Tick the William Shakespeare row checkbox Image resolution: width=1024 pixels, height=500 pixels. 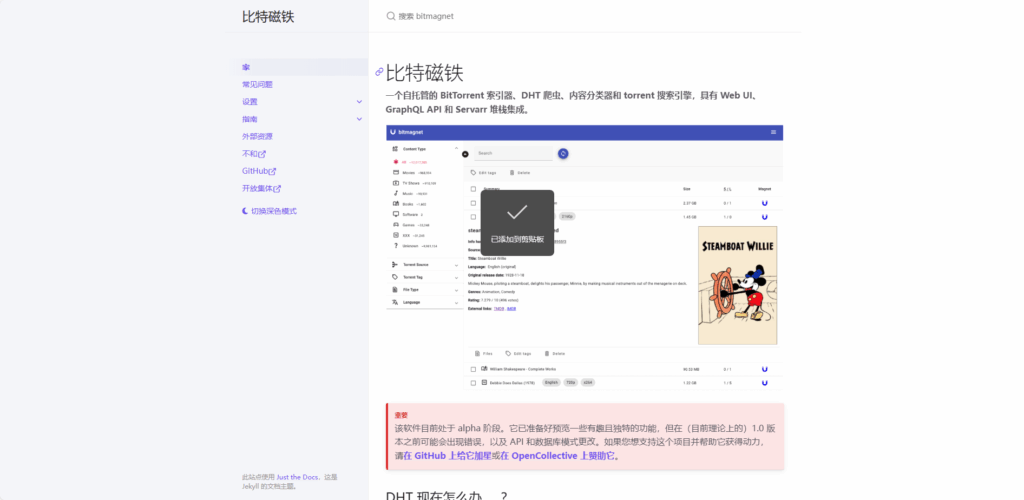point(473,369)
